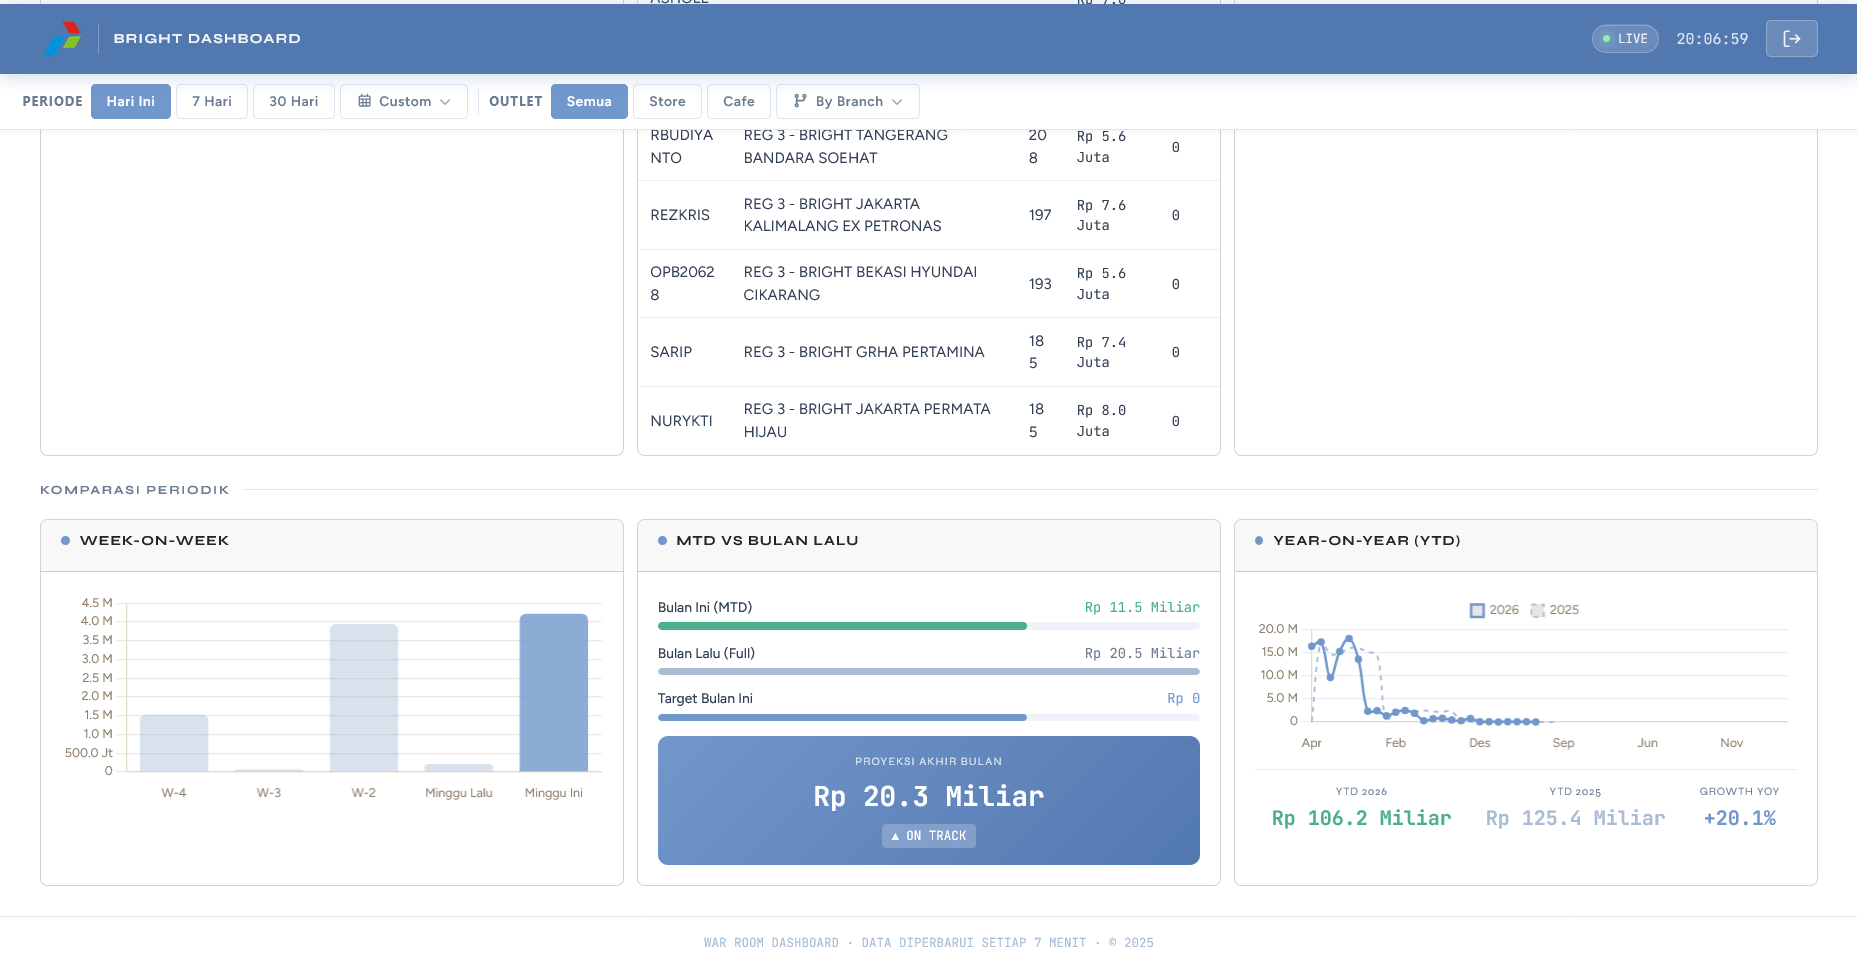This screenshot has width=1857, height=968.
Task: Click the +20.1% growth value
Action: pos(1740,819)
